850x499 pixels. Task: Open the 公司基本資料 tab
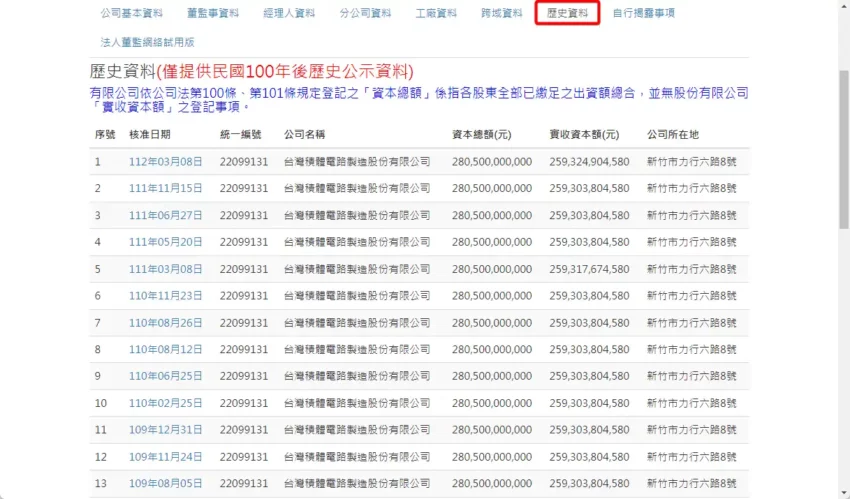point(131,13)
